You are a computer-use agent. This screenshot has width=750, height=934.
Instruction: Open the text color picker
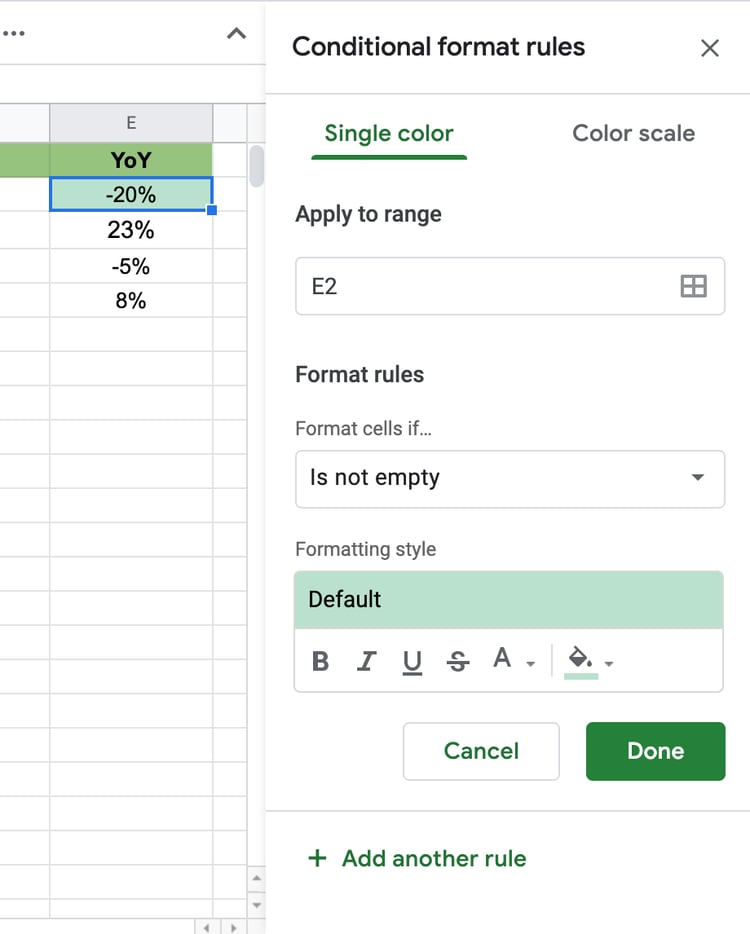(503, 659)
